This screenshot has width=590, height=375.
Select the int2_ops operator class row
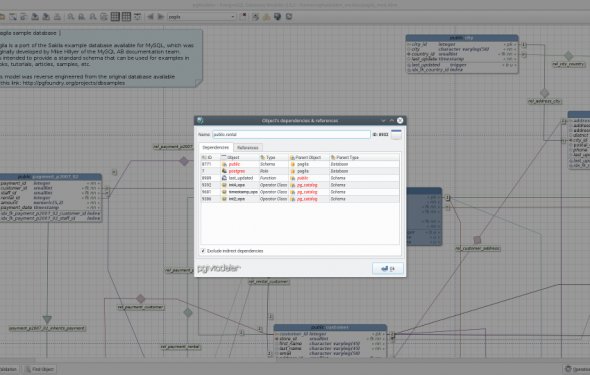click(300, 199)
